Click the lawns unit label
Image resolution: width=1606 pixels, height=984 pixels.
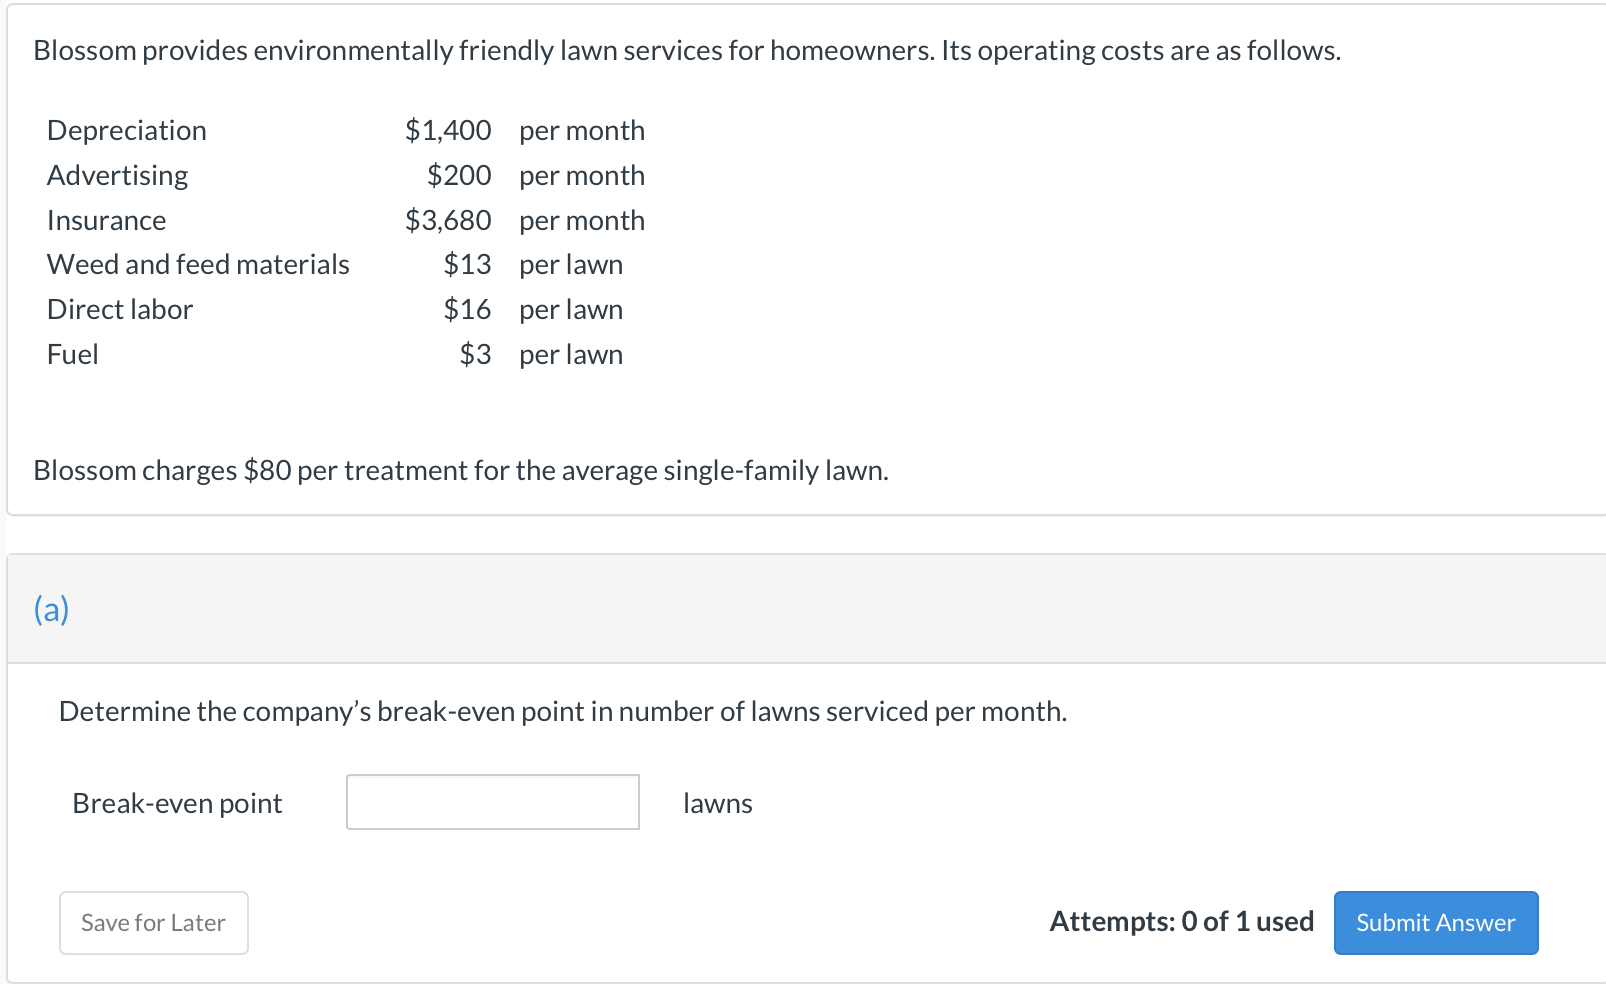(x=717, y=803)
